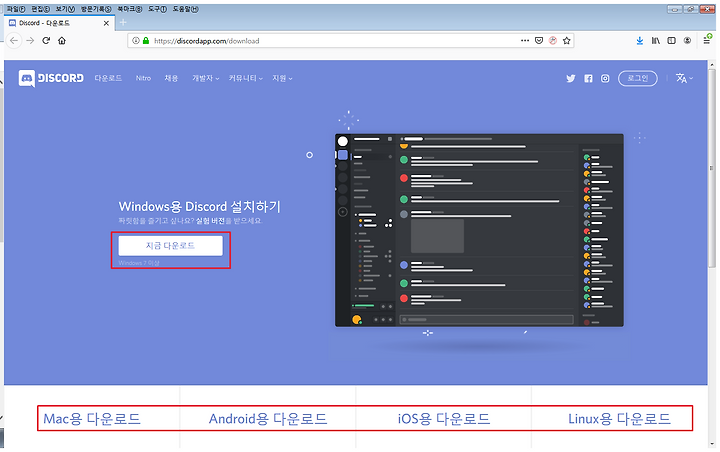Go to the browser home icon

pyautogui.click(x=62, y=40)
